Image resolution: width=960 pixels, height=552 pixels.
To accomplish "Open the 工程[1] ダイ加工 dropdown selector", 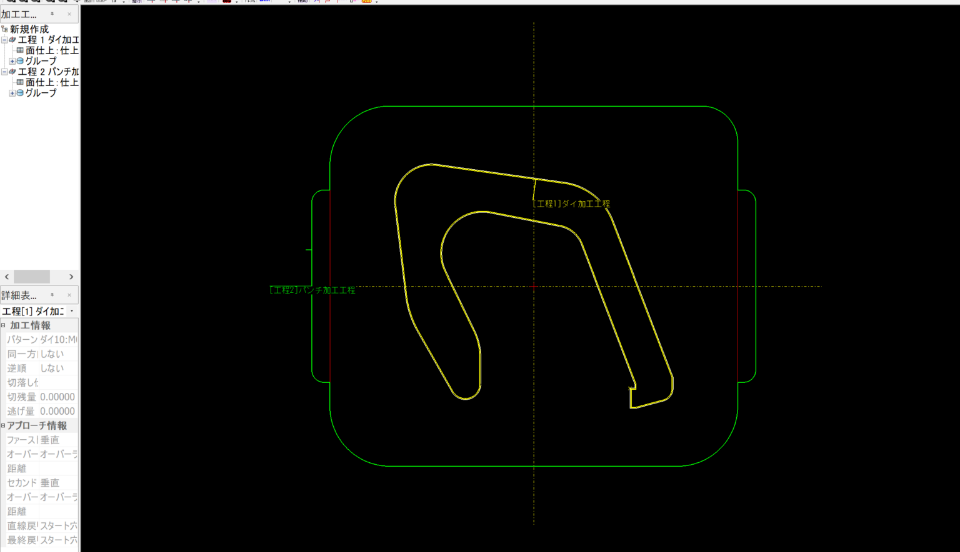I will [72, 311].
